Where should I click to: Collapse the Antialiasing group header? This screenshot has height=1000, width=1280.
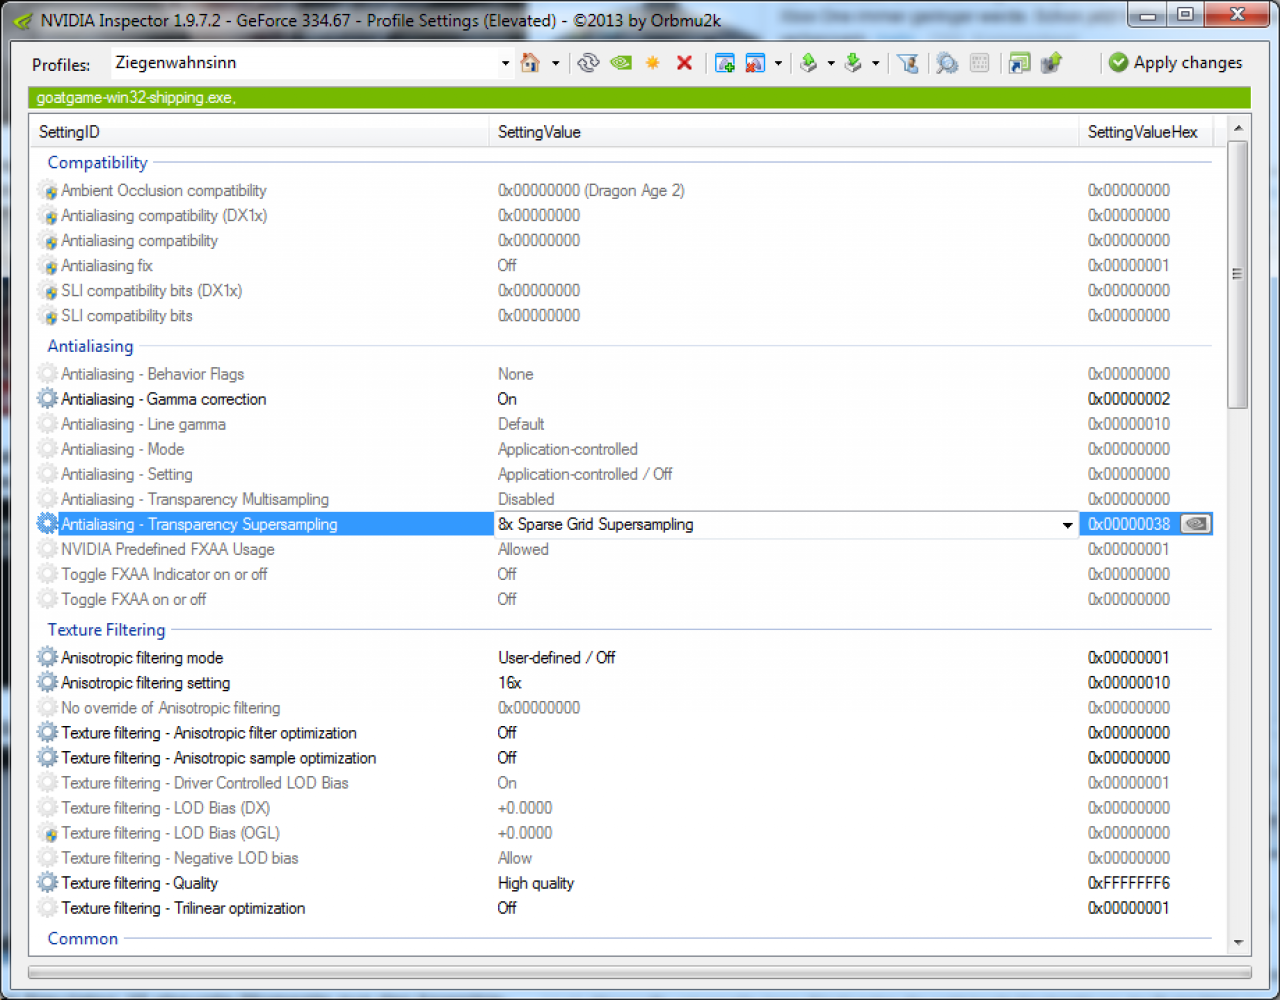(90, 346)
